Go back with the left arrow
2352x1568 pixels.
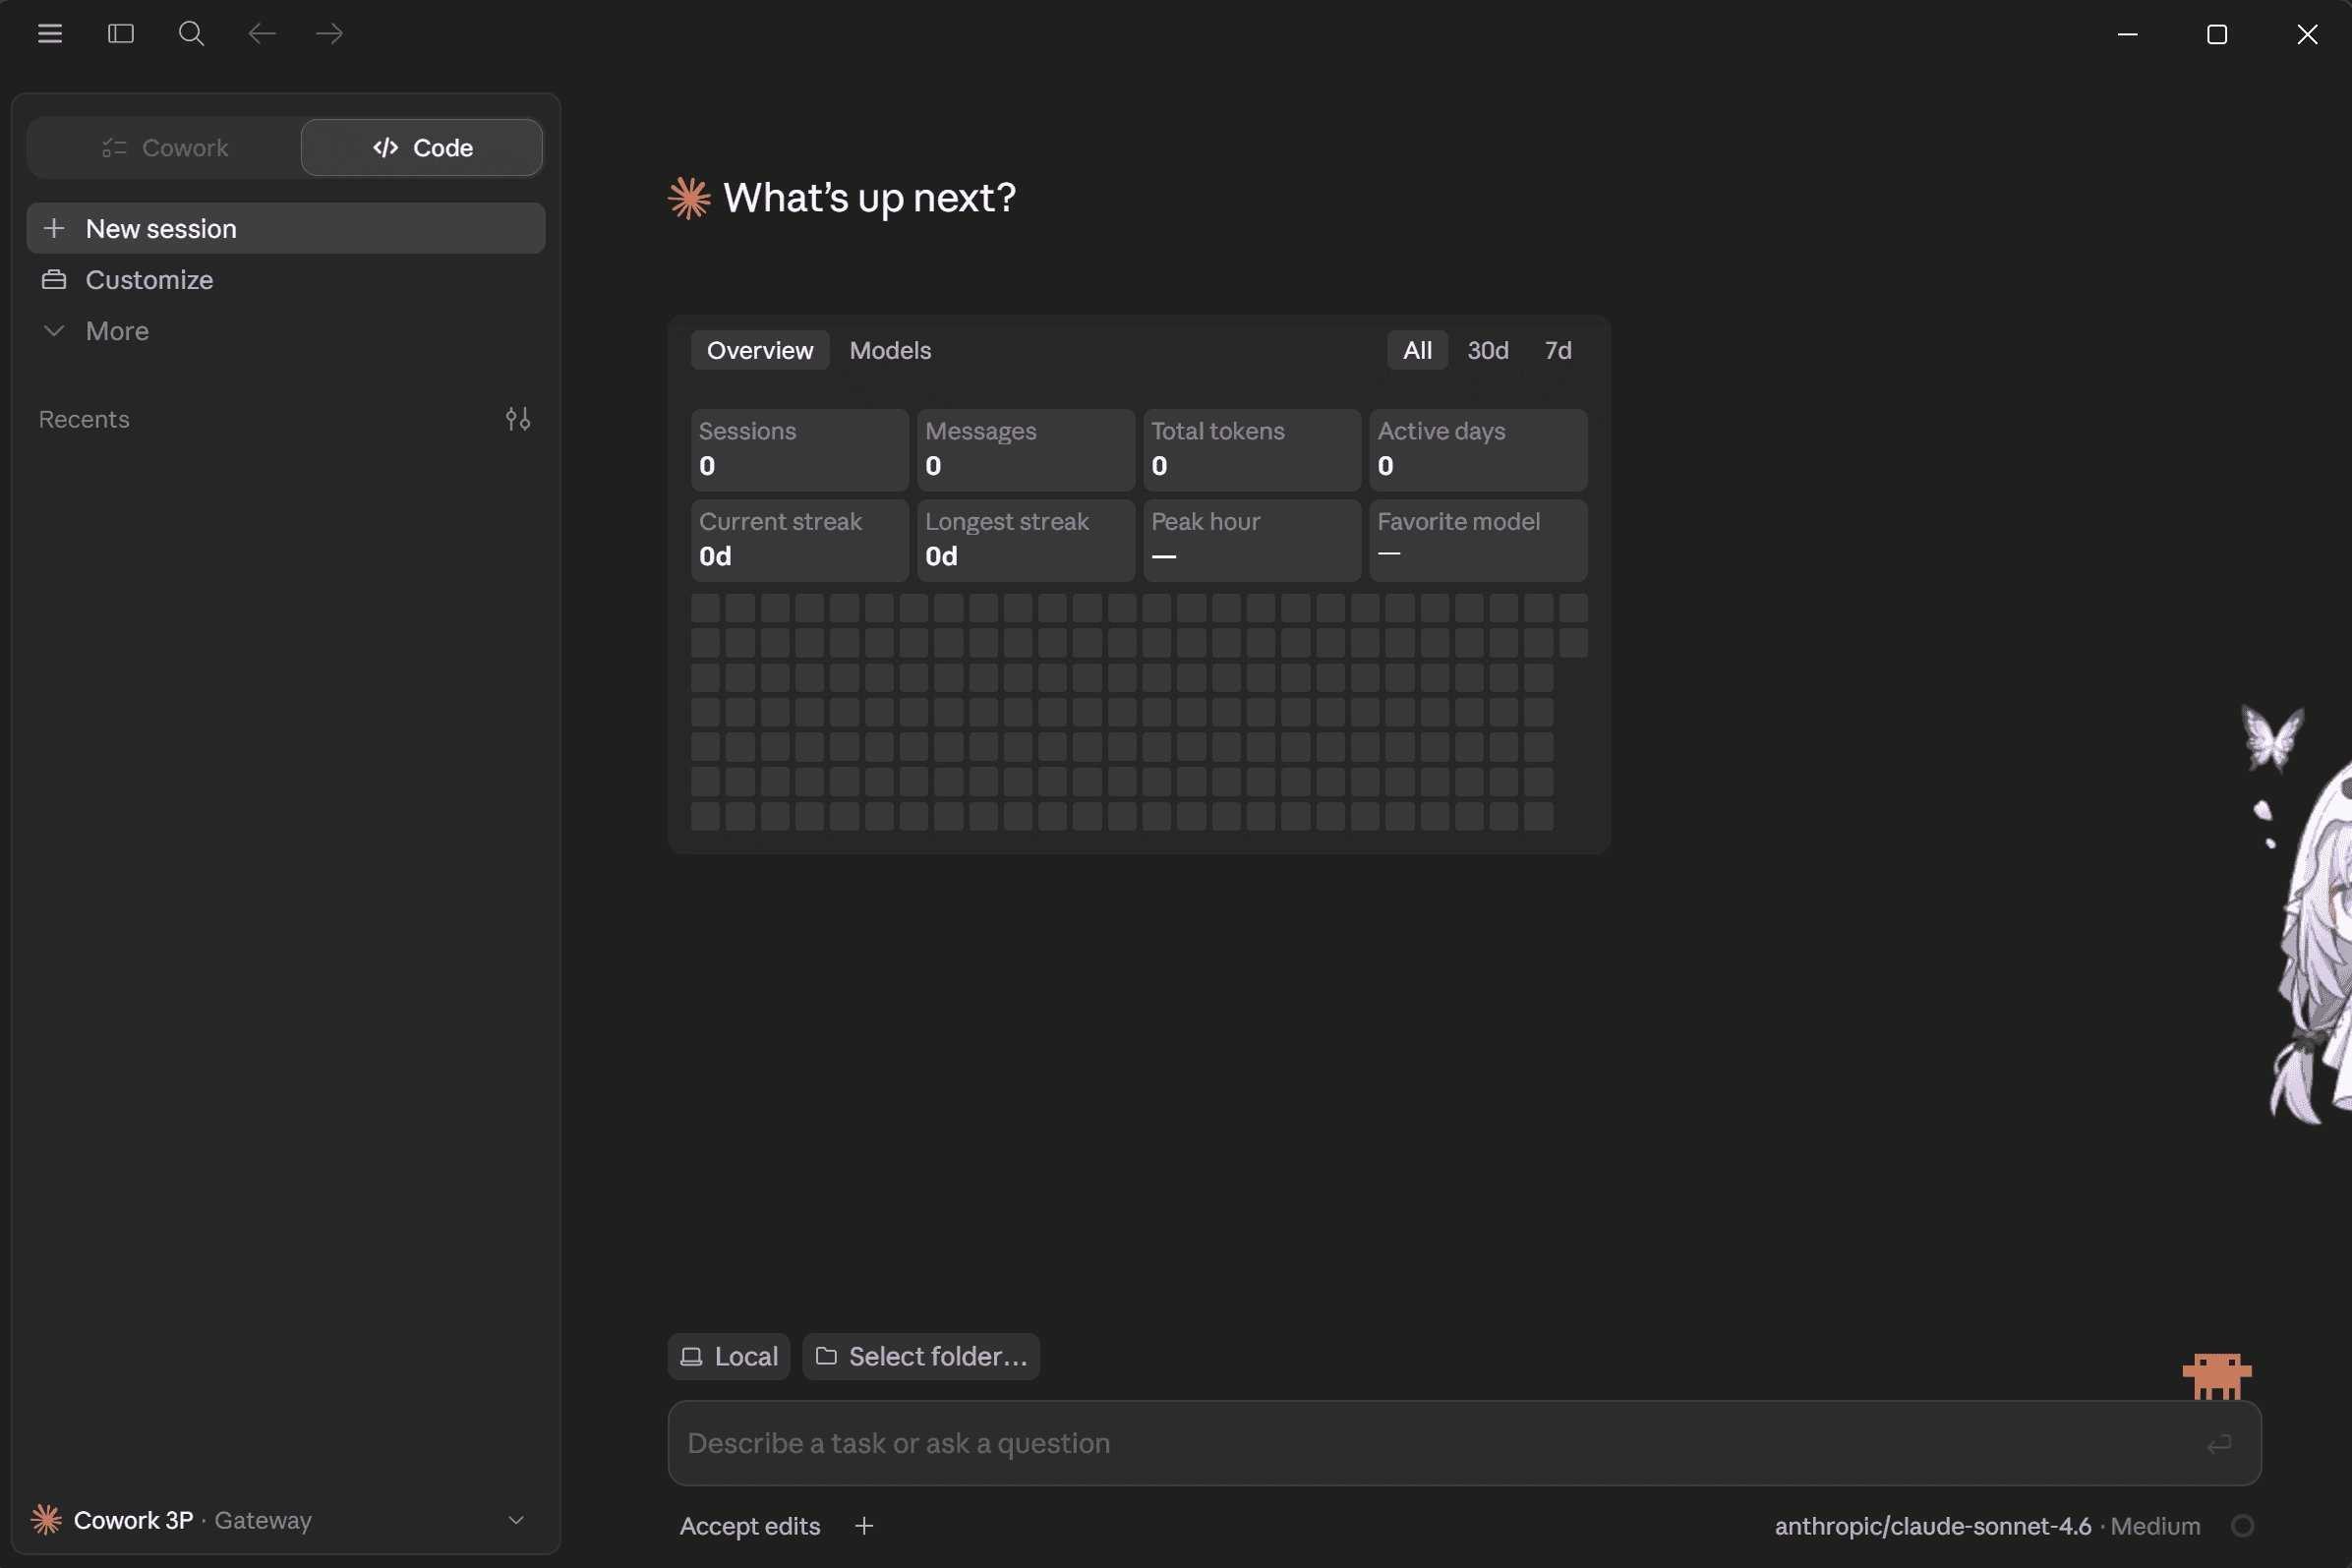coord(262,34)
